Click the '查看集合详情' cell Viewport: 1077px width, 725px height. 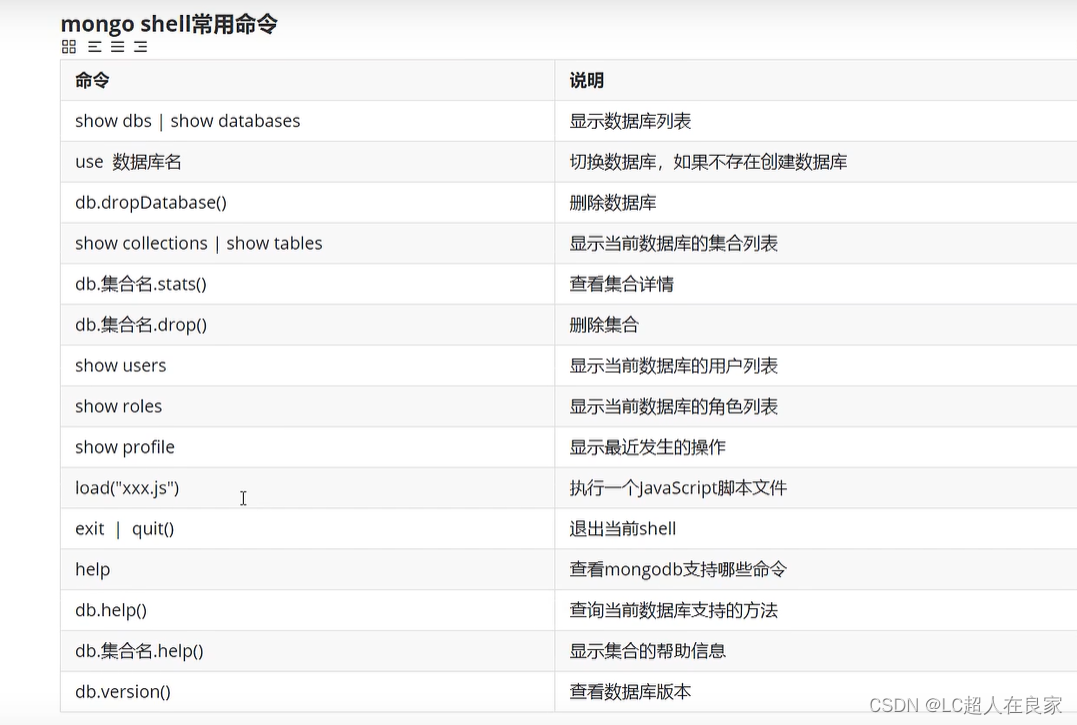816,284
